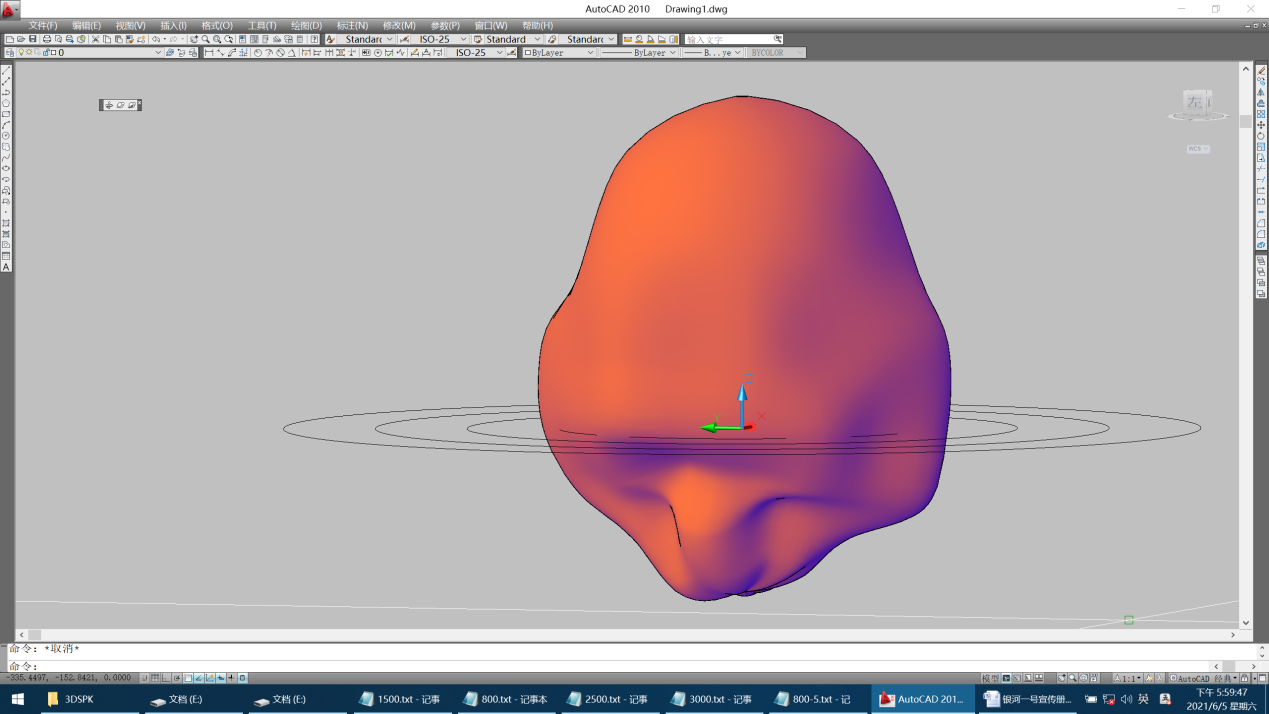Screen dimensions: 1269x714
Task: Click the AutoCAD application logo button
Action: pyautogui.click(x=9, y=9)
